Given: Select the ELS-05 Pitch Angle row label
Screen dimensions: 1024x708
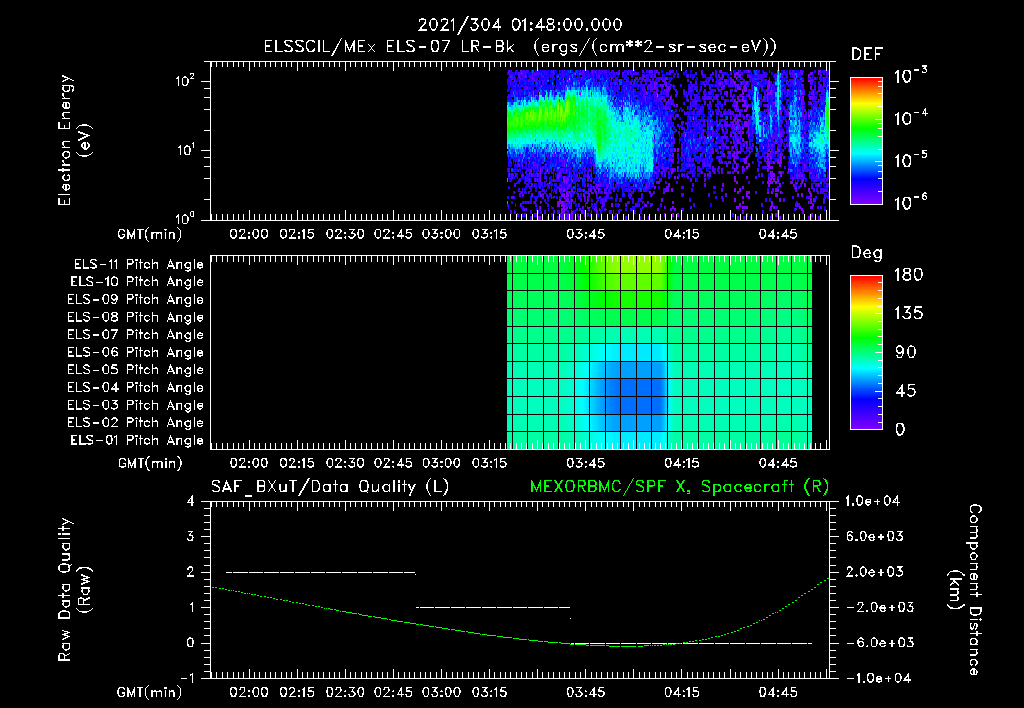Looking at the screenshot, I should [135, 370].
